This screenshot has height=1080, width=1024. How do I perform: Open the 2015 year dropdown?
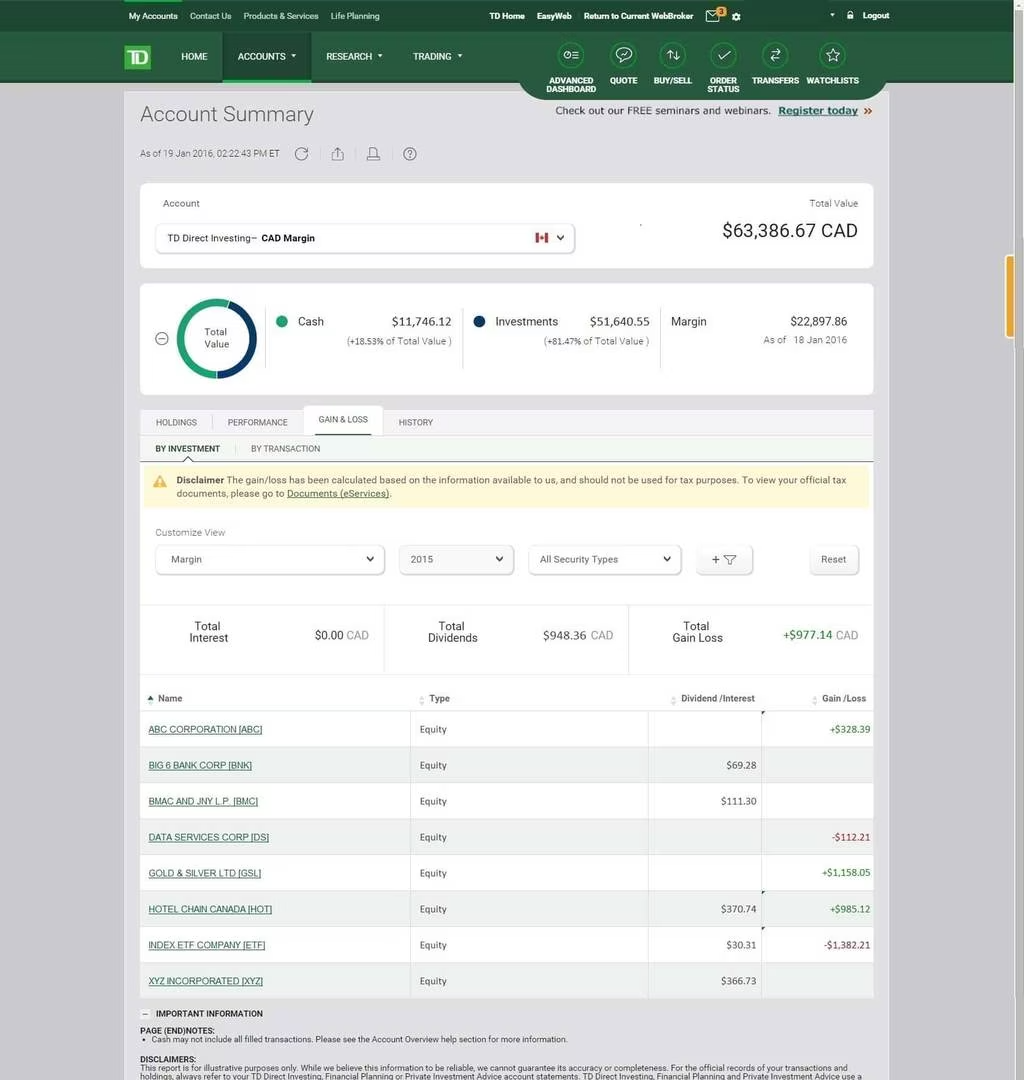pos(456,559)
